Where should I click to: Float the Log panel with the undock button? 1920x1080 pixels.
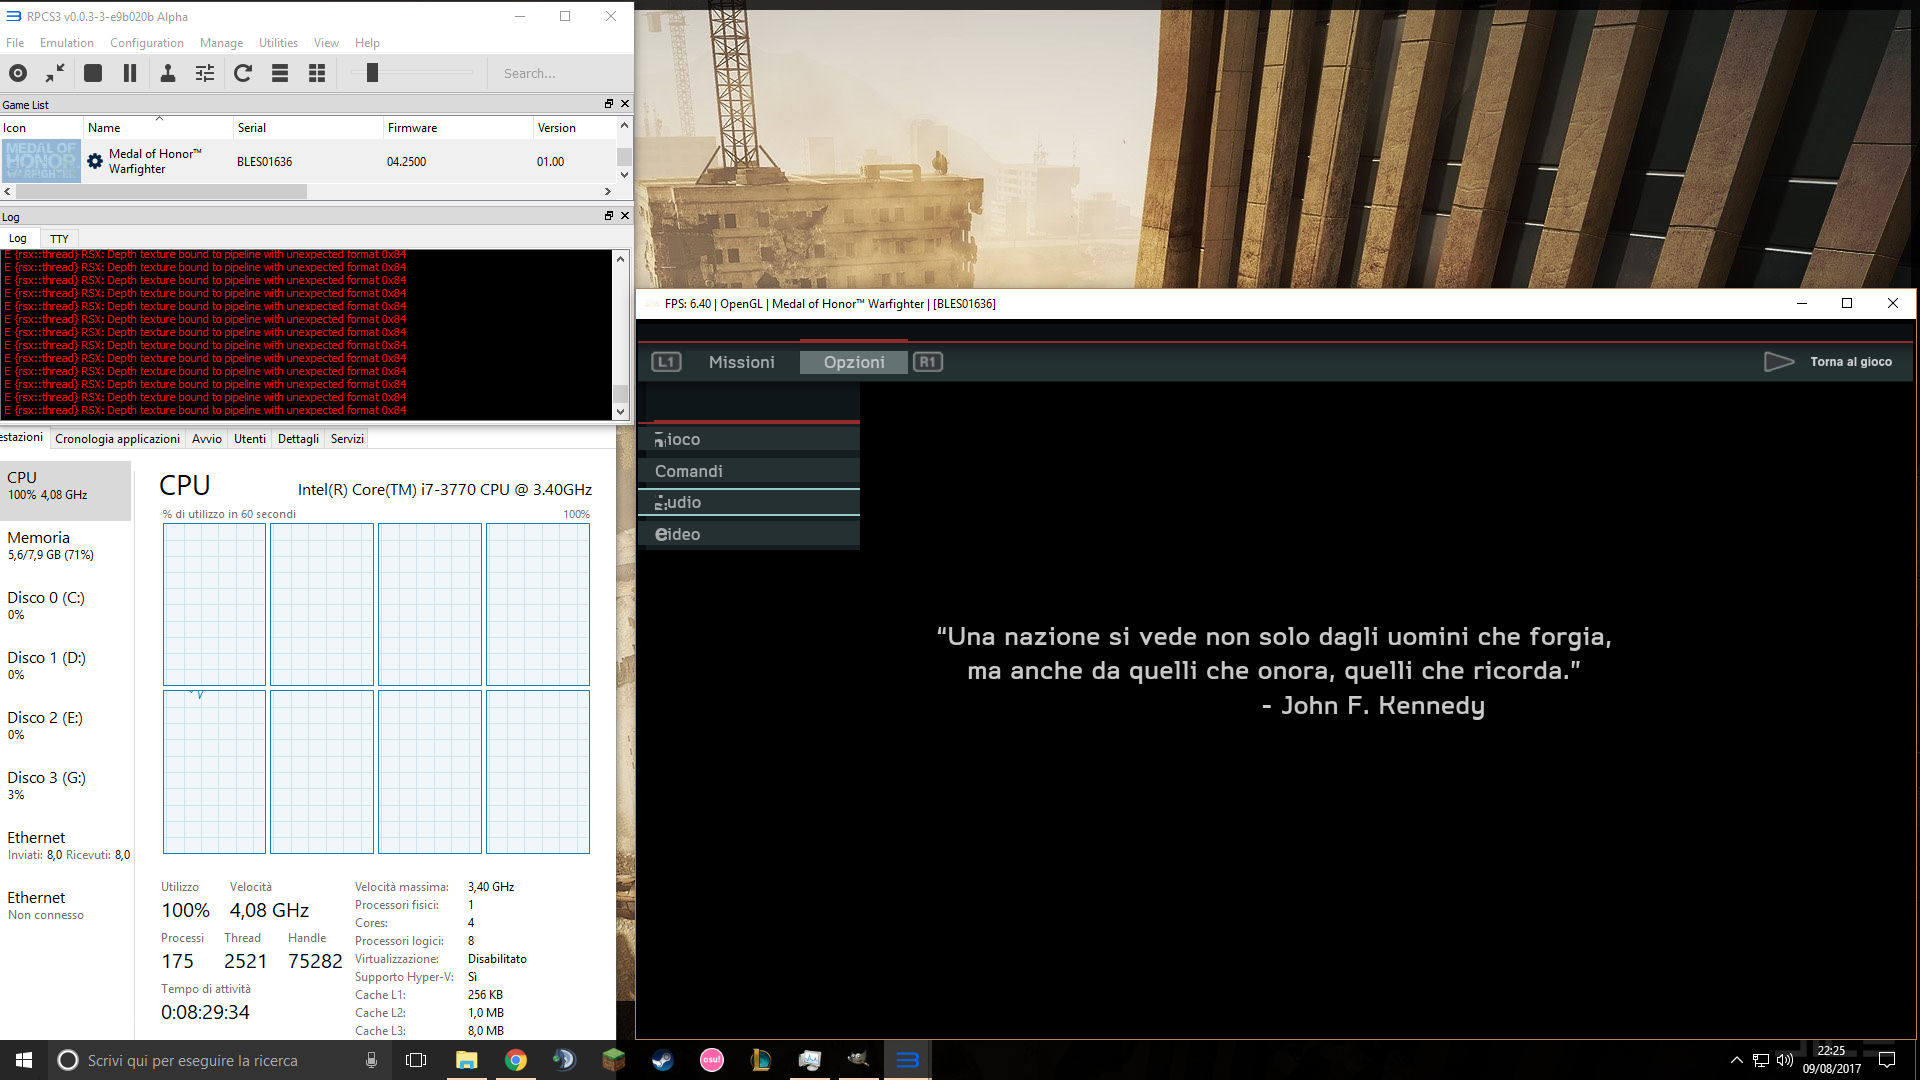coord(608,216)
